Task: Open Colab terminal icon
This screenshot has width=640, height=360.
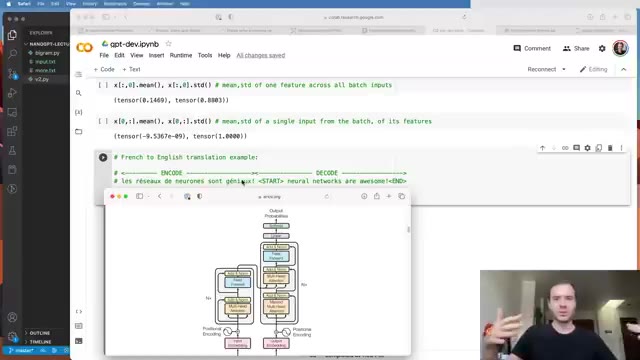Action: point(78,341)
